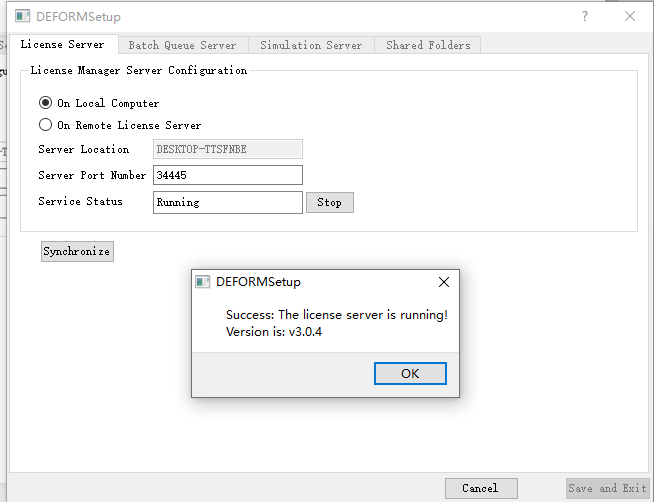Close the success message dialog

coord(444,282)
